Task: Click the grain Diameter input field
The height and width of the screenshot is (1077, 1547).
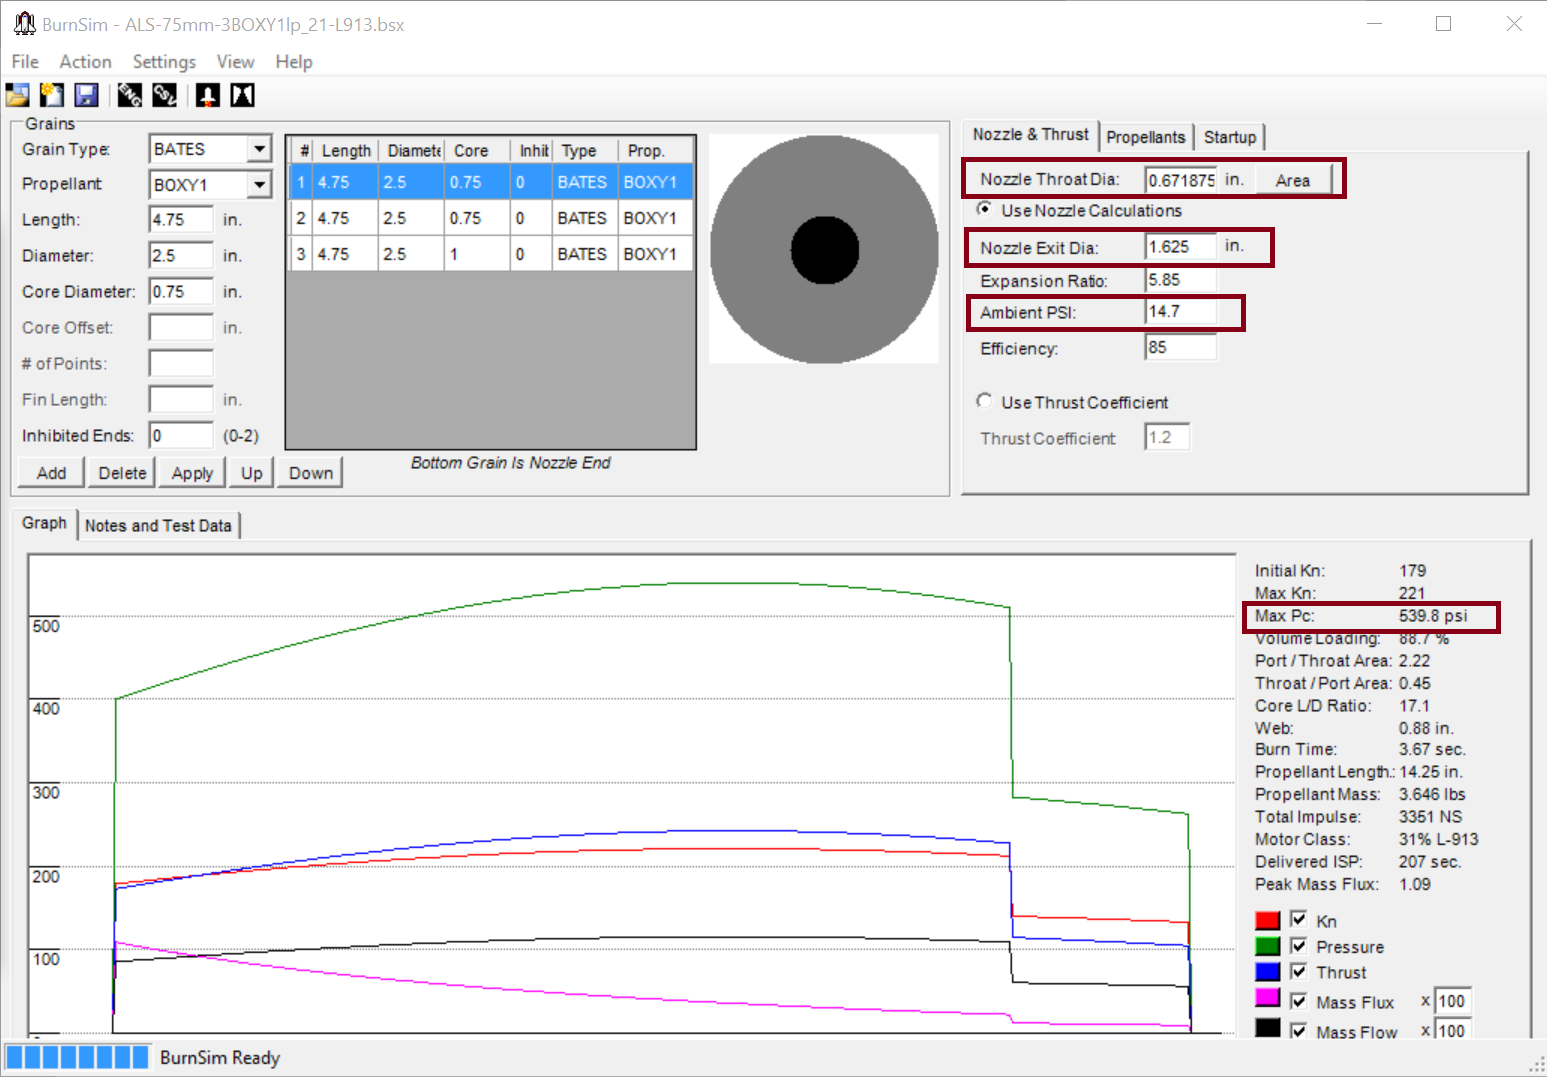Action: [181, 256]
